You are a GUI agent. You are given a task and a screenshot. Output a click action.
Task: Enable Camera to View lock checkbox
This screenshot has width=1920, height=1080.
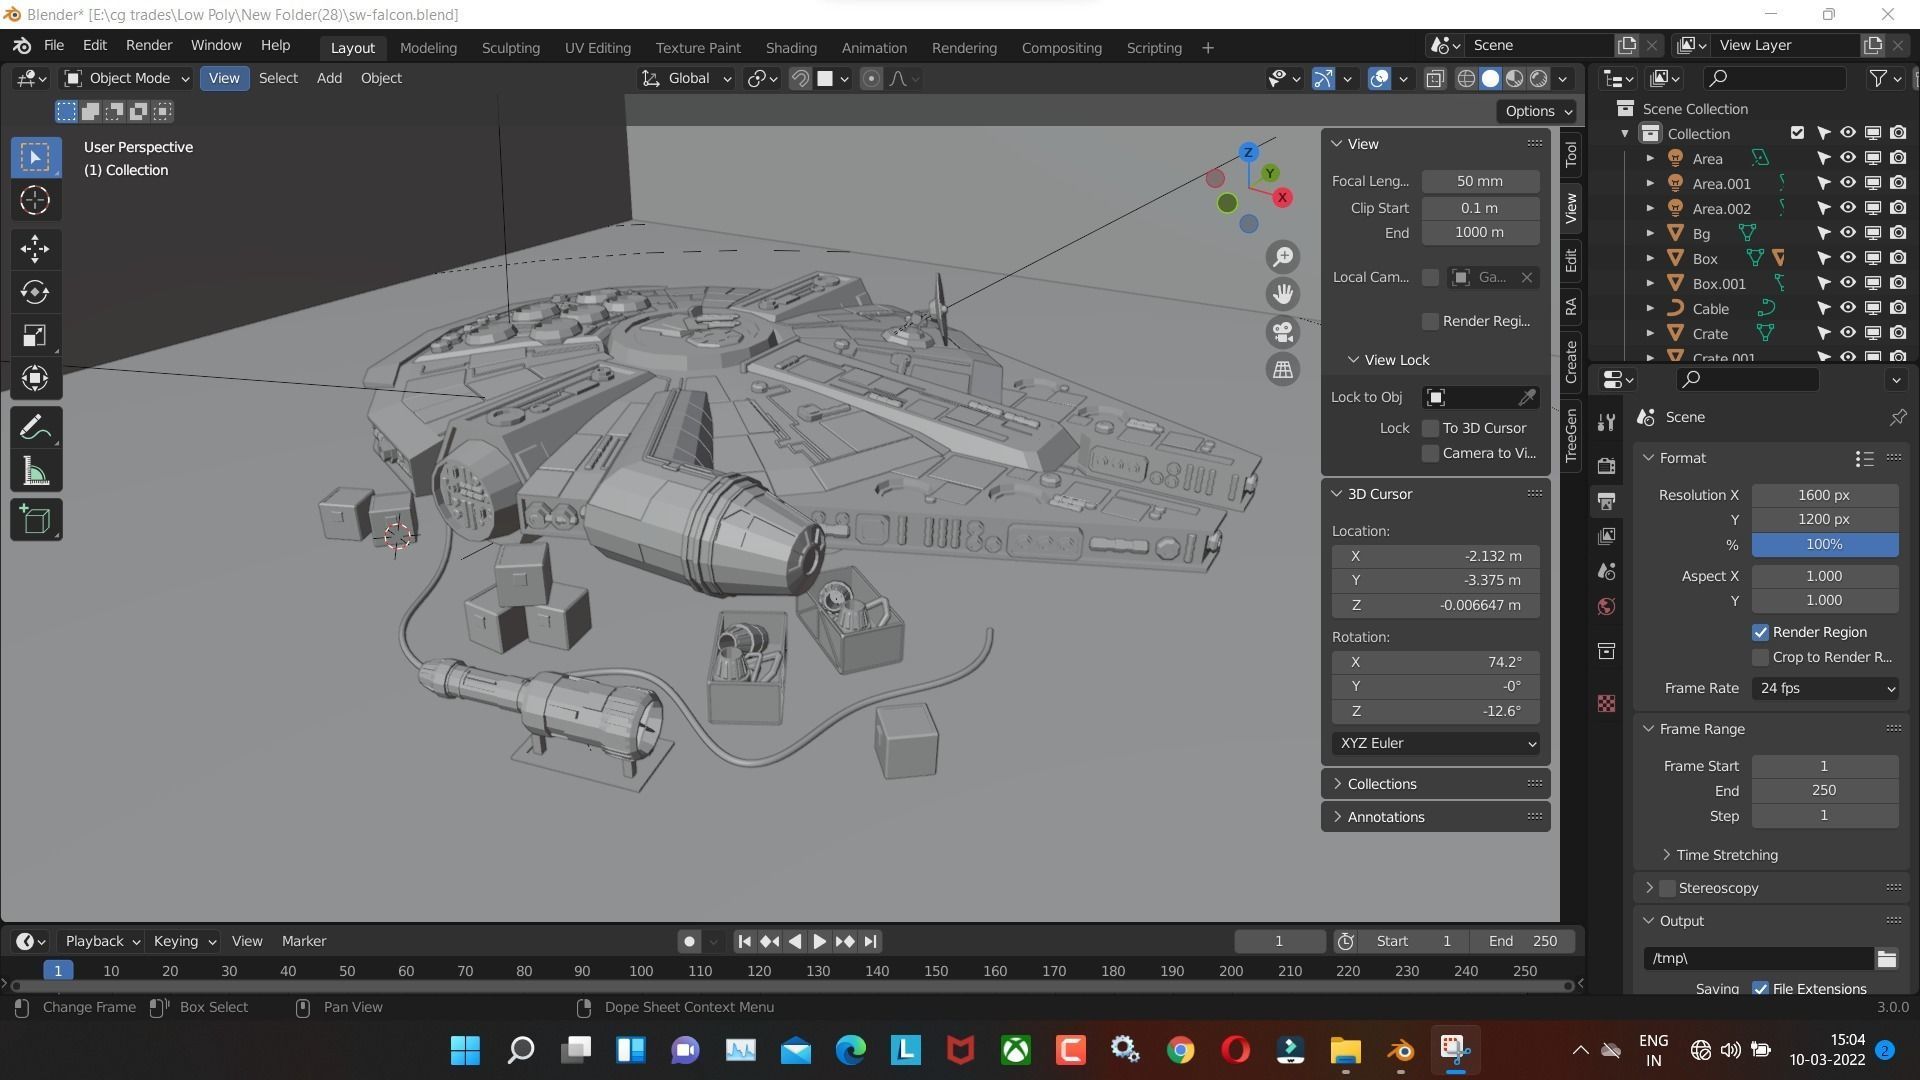(1430, 453)
